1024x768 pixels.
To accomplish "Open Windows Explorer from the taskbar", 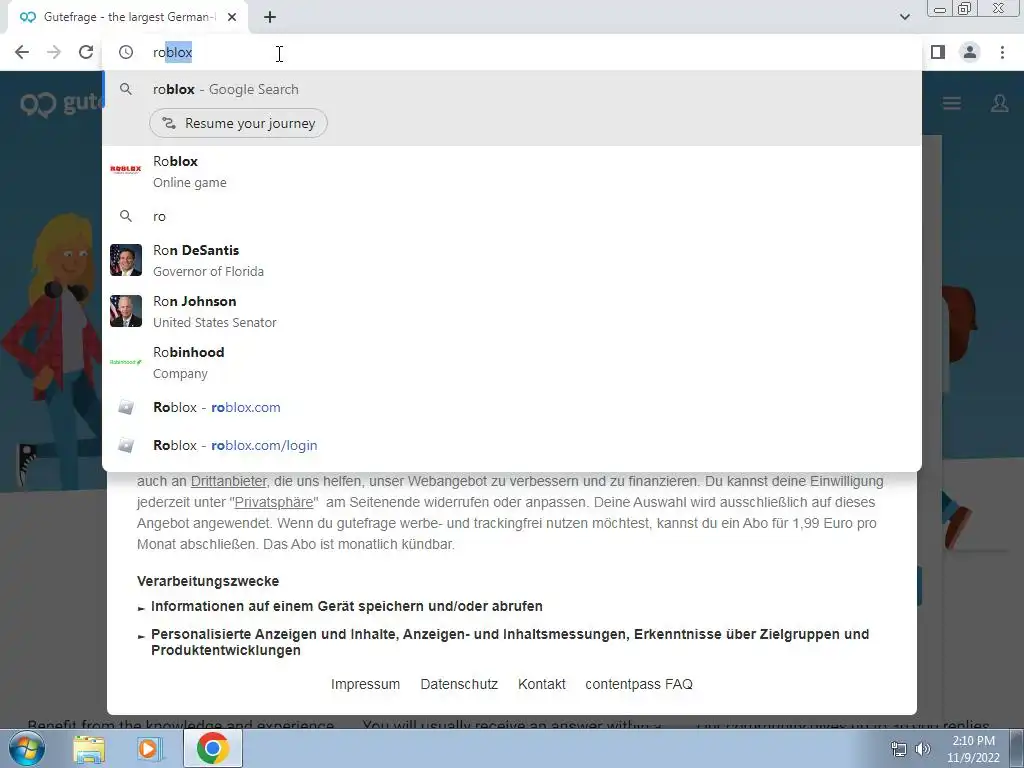I will (89, 749).
